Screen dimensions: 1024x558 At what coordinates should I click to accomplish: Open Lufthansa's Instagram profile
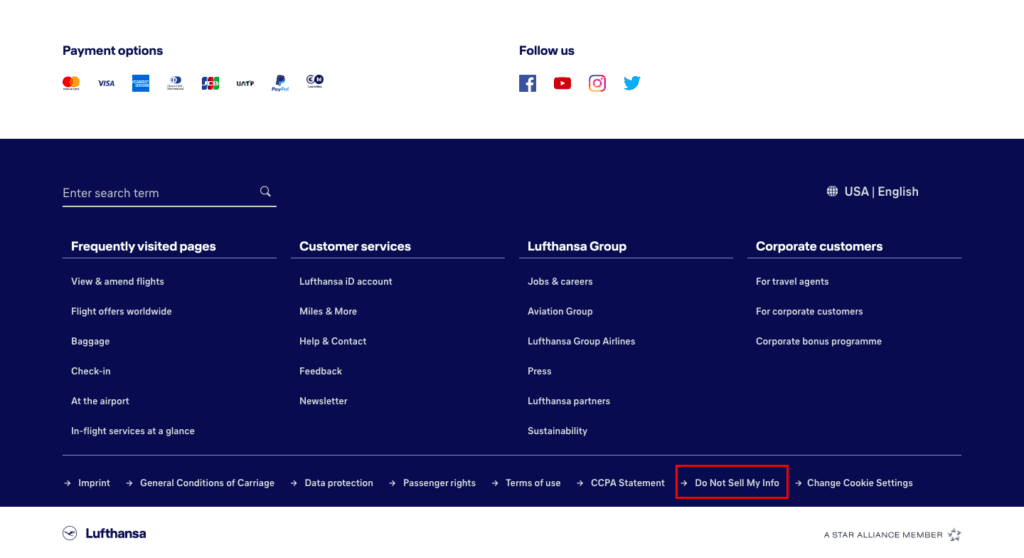tap(597, 83)
